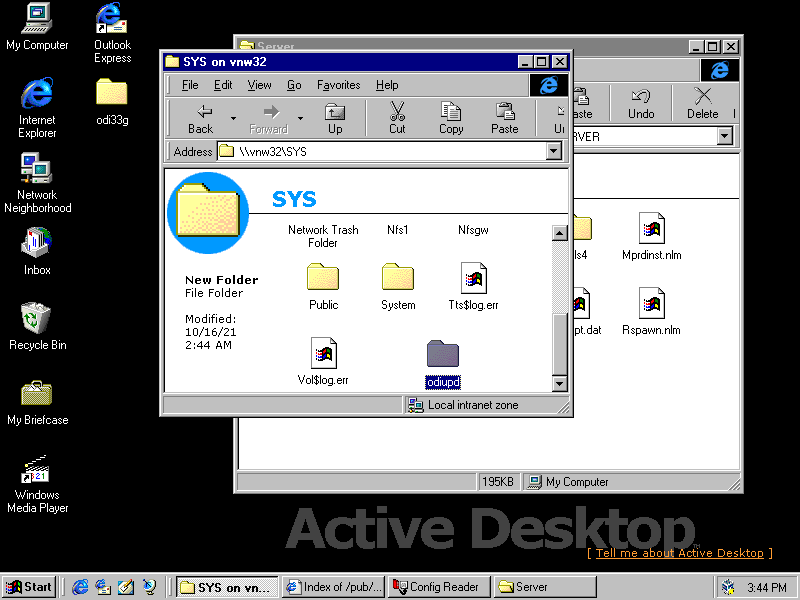The image size is (800, 600).
Task: Open the Edit menu
Action: coord(222,85)
